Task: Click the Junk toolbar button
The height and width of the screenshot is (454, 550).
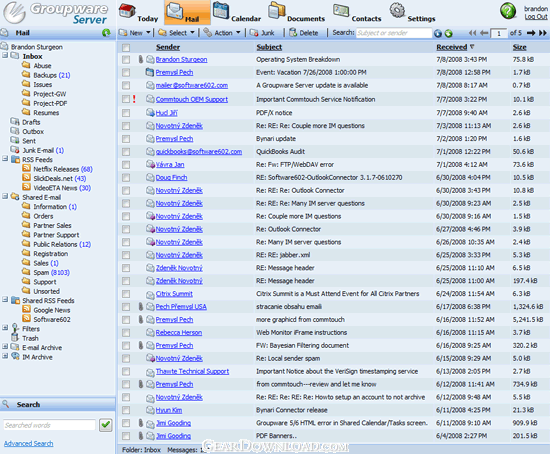Action: [262, 33]
